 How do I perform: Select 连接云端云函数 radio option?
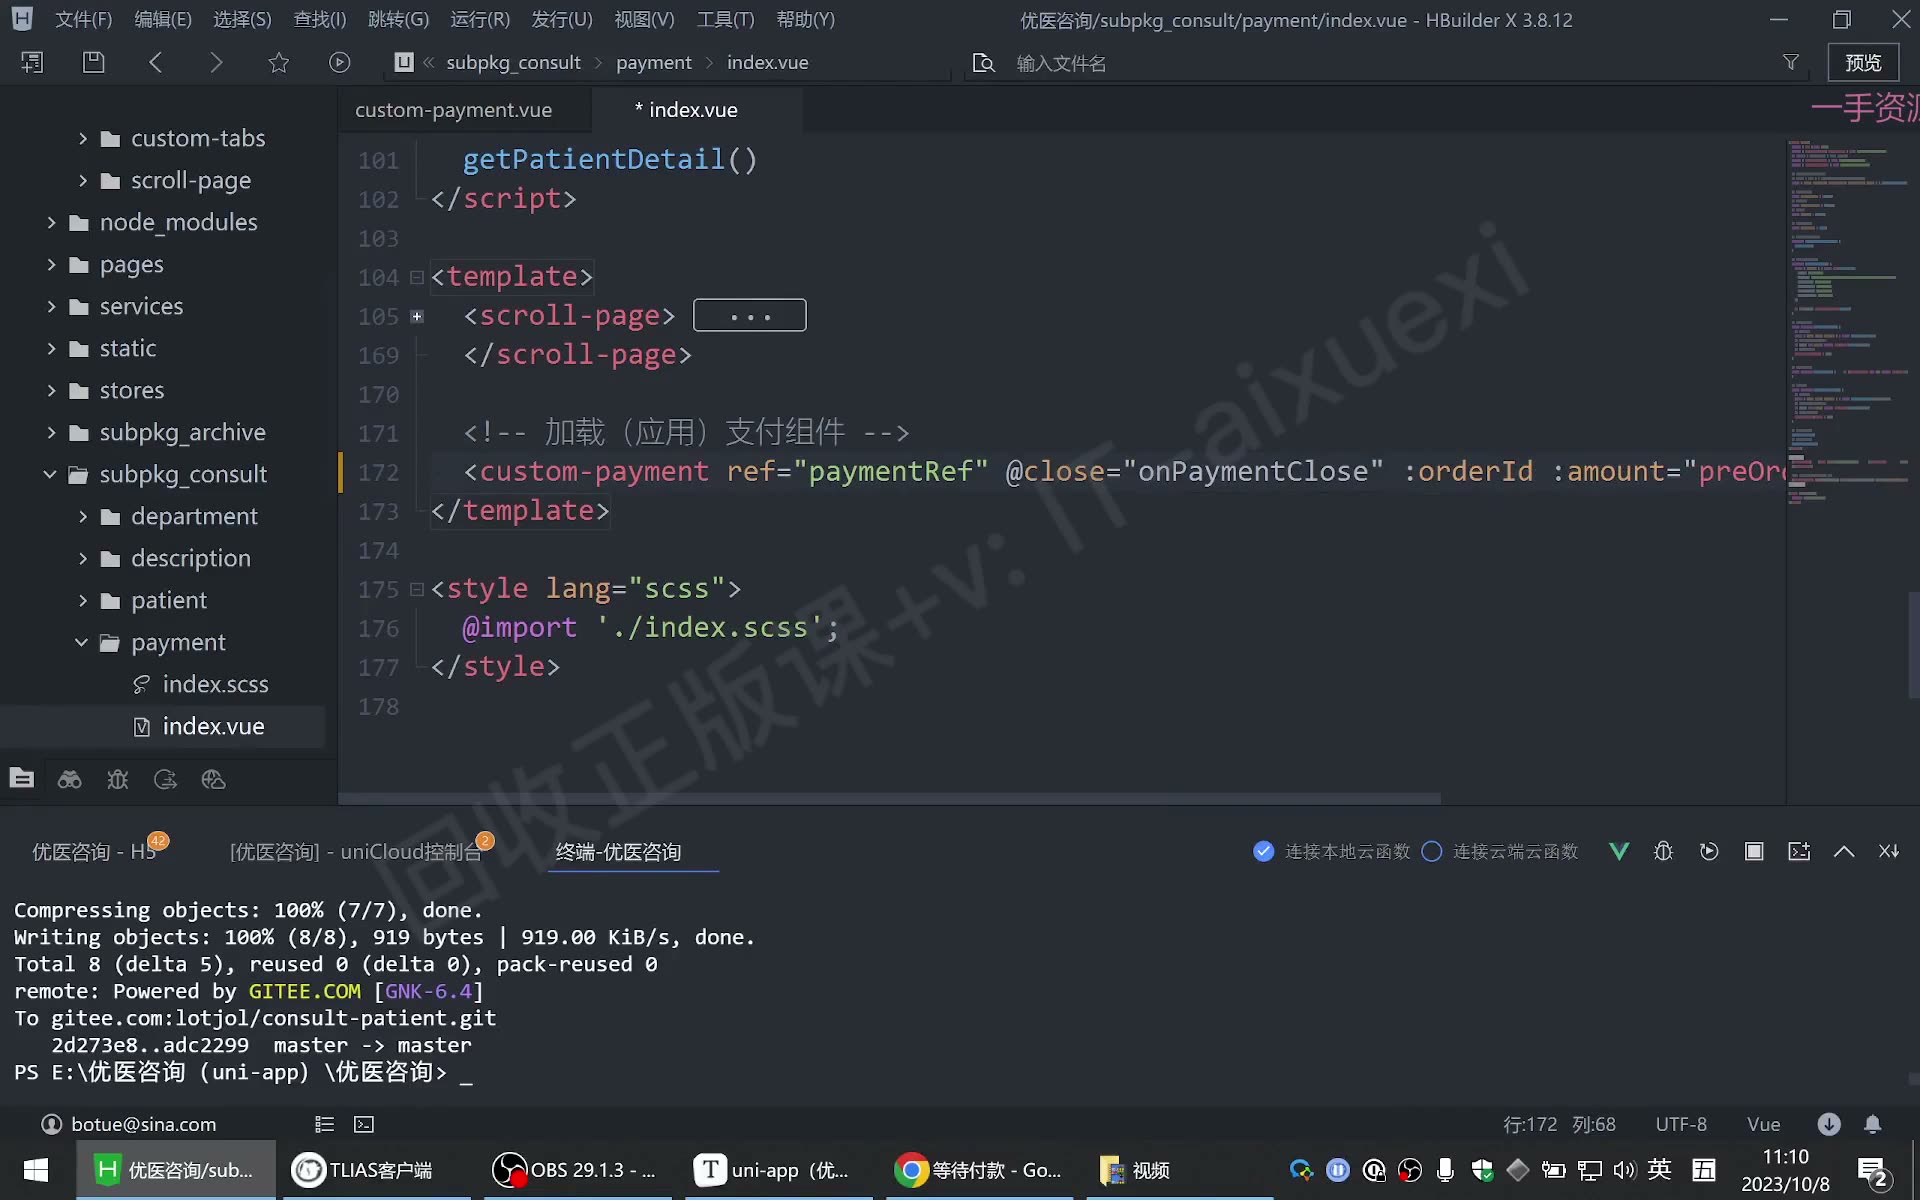click(1432, 851)
